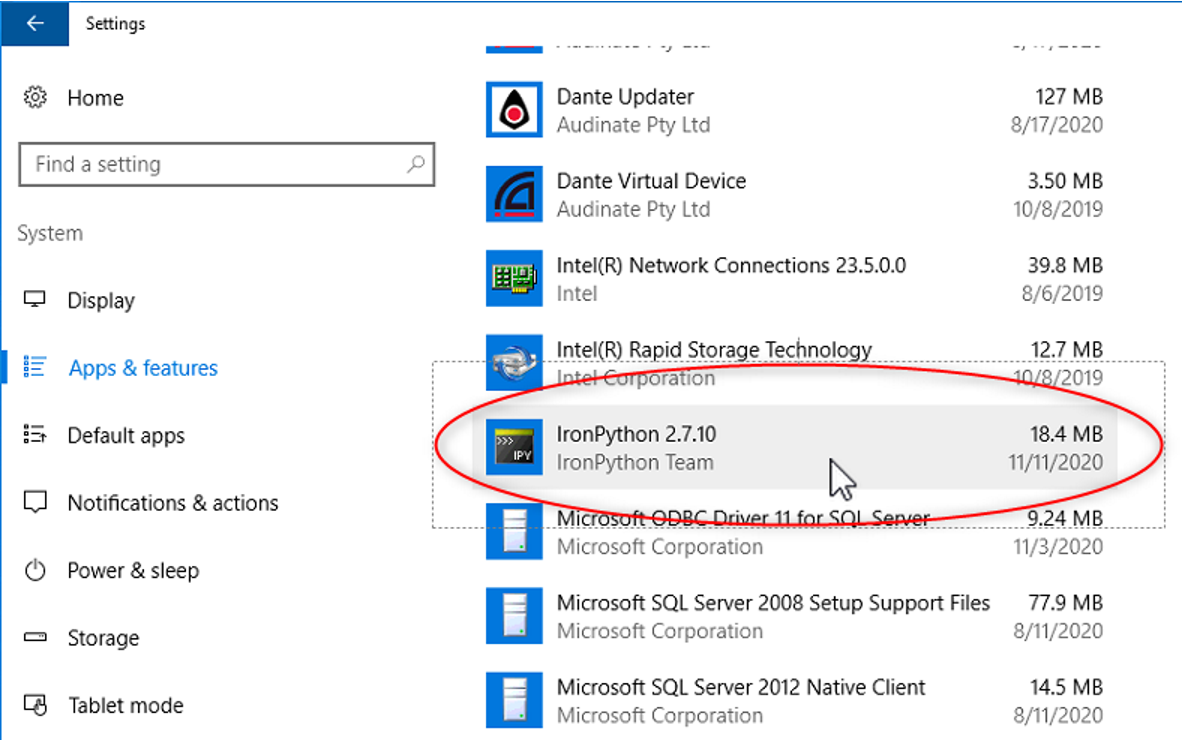Click the Dante Updater app icon
The height and width of the screenshot is (740, 1182).
514,110
